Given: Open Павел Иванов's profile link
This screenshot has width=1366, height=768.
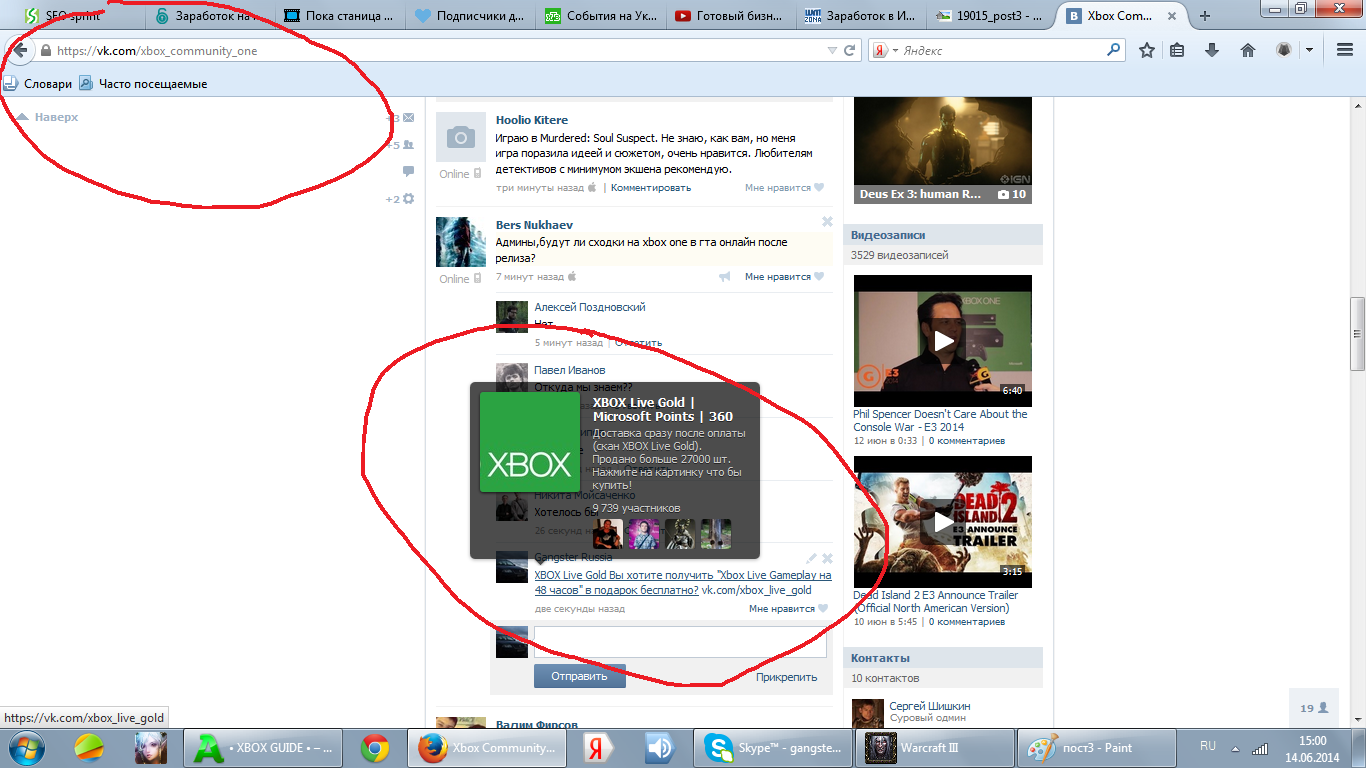Looking at the screenshot, I should (x=570, y=371).
